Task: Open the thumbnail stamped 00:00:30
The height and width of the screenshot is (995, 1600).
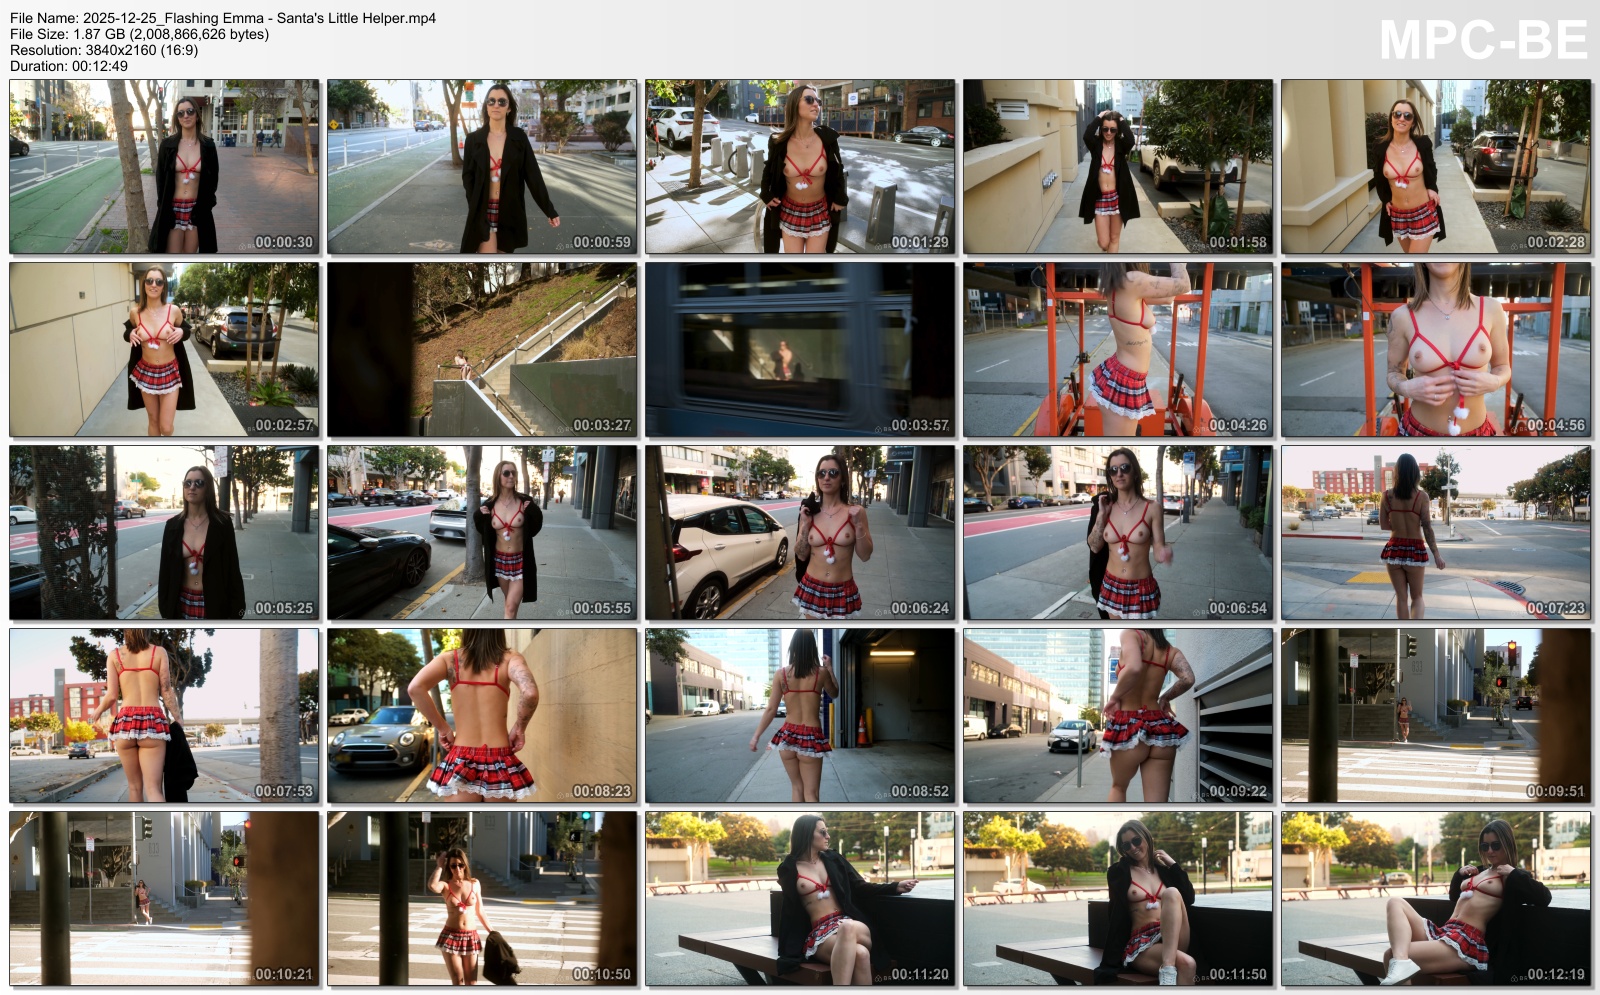Action: click(164, 167)
